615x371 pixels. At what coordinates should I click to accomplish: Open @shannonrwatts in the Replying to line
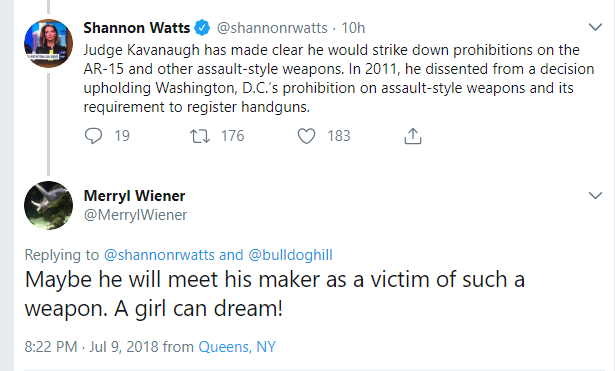(159, 255)
